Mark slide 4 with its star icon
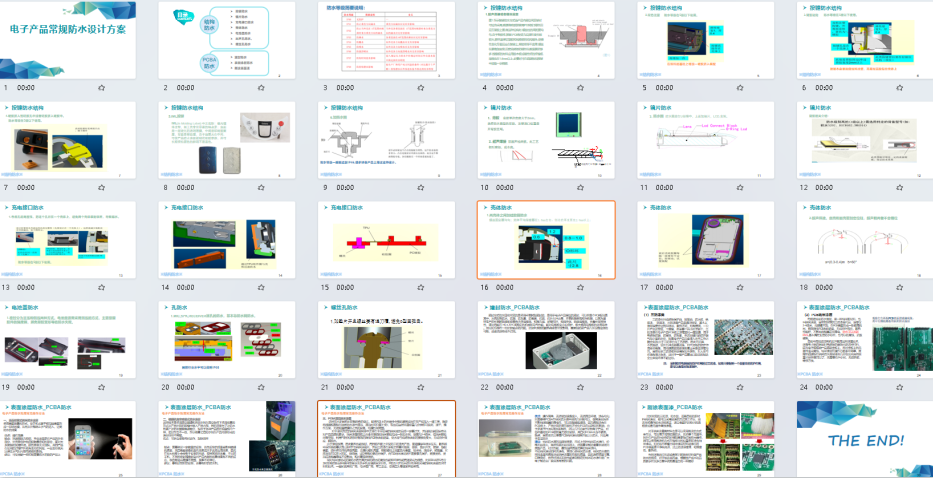Image resolution: width=933 pixels, height=478 pixels. (x=581, y=88)
